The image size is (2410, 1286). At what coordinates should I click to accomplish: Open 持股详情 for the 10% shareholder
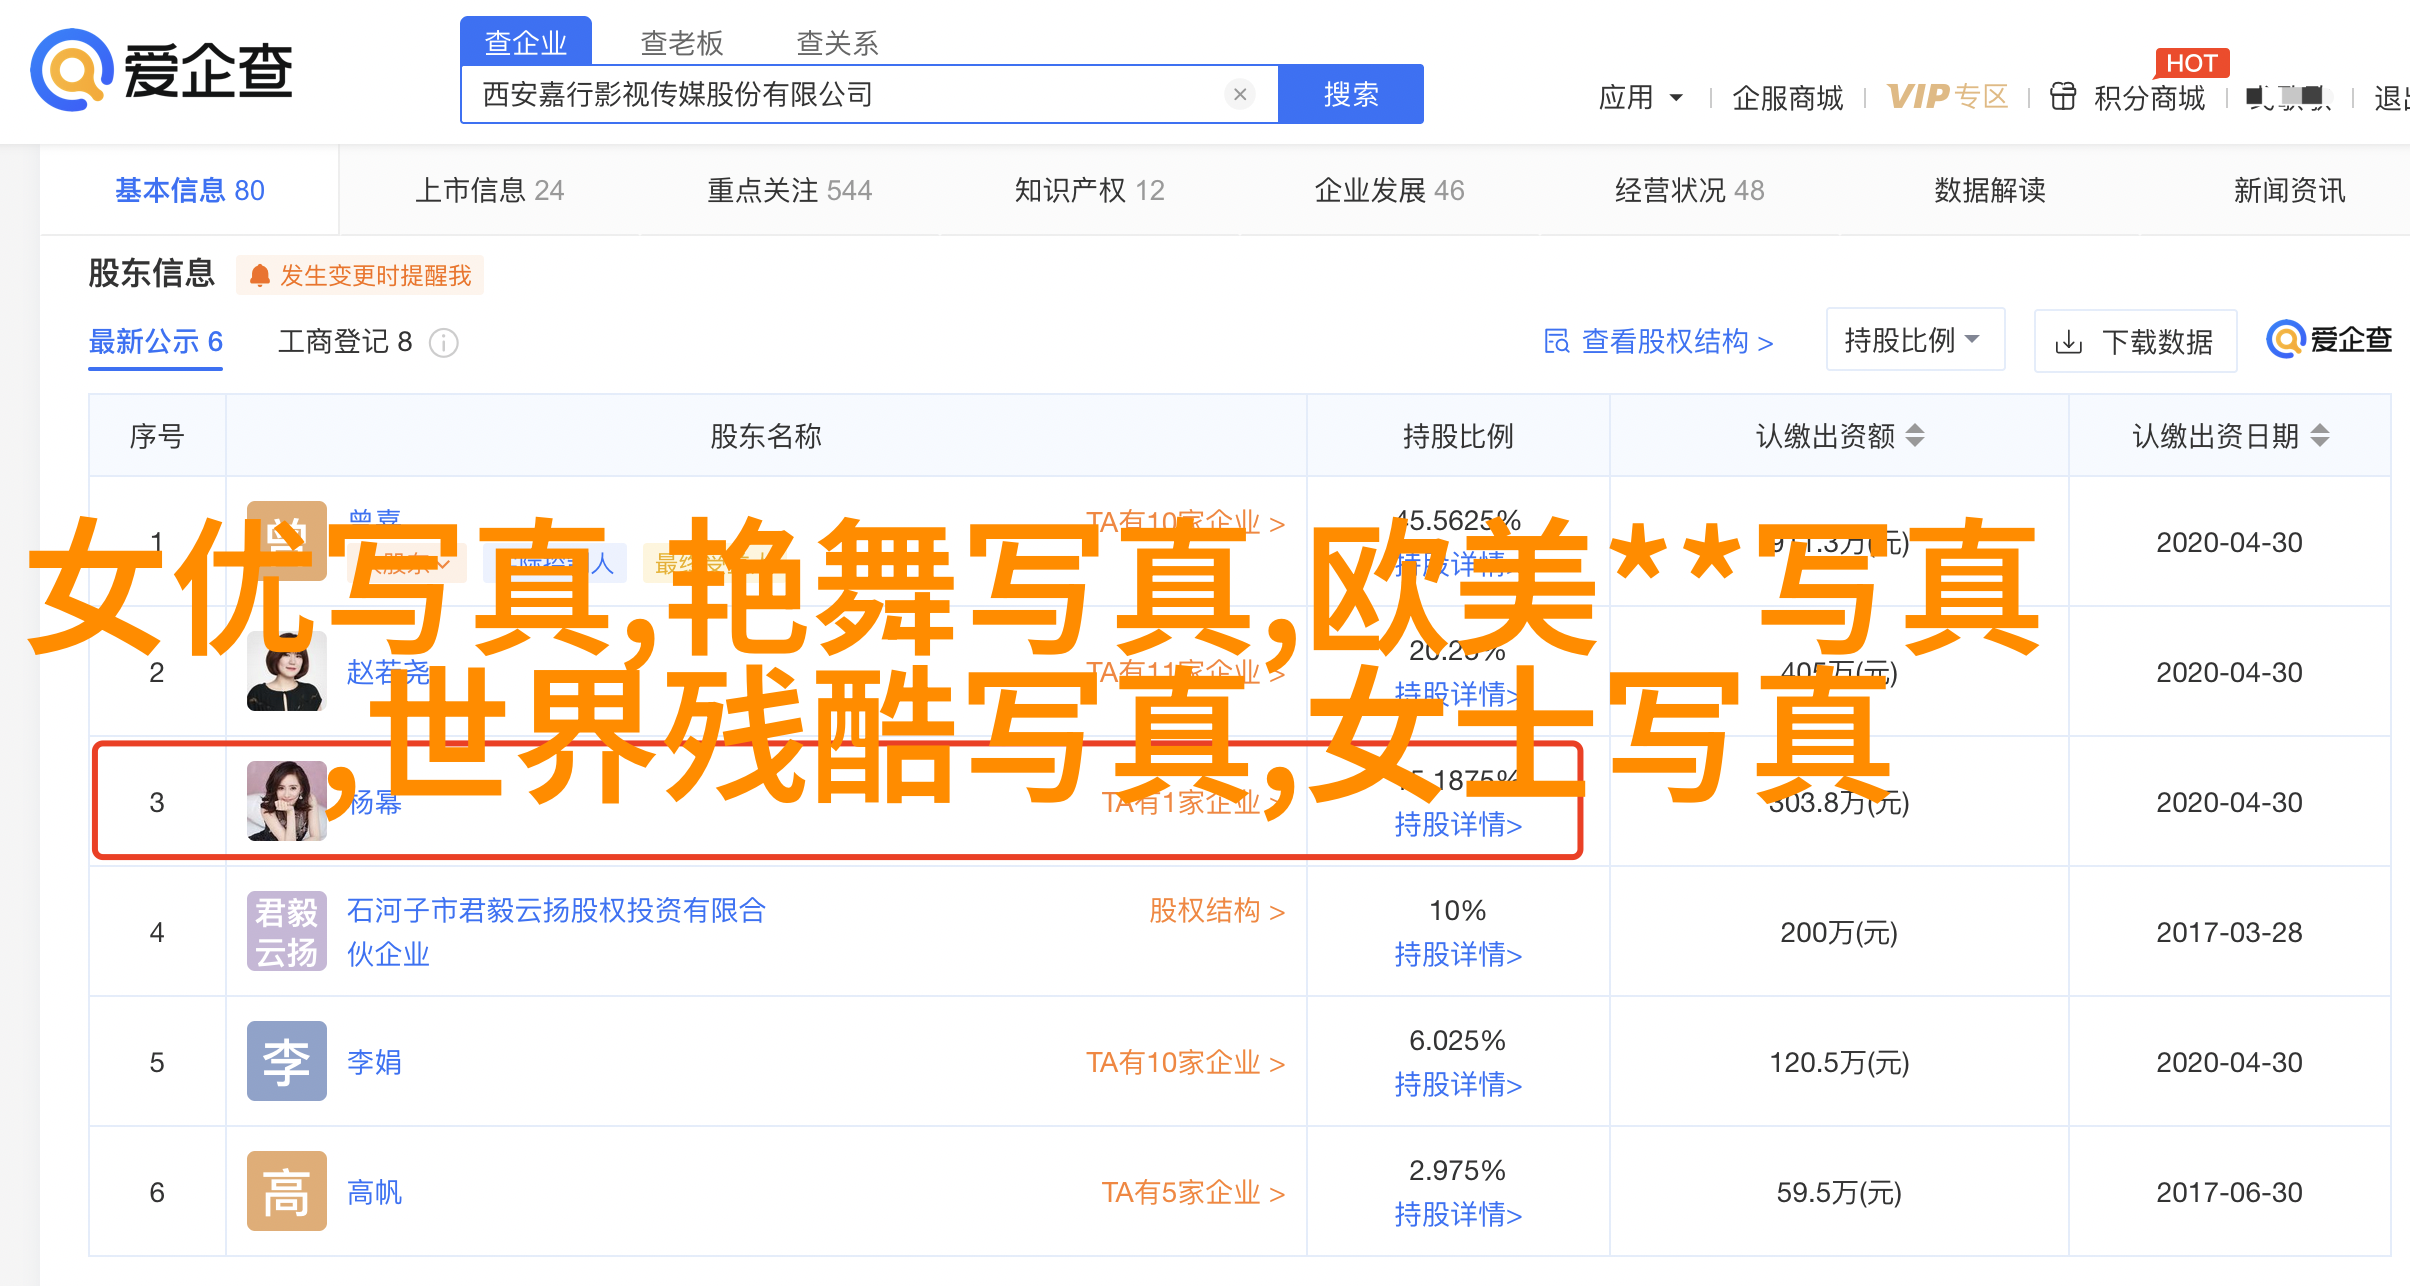click(x=1458, y=955)
